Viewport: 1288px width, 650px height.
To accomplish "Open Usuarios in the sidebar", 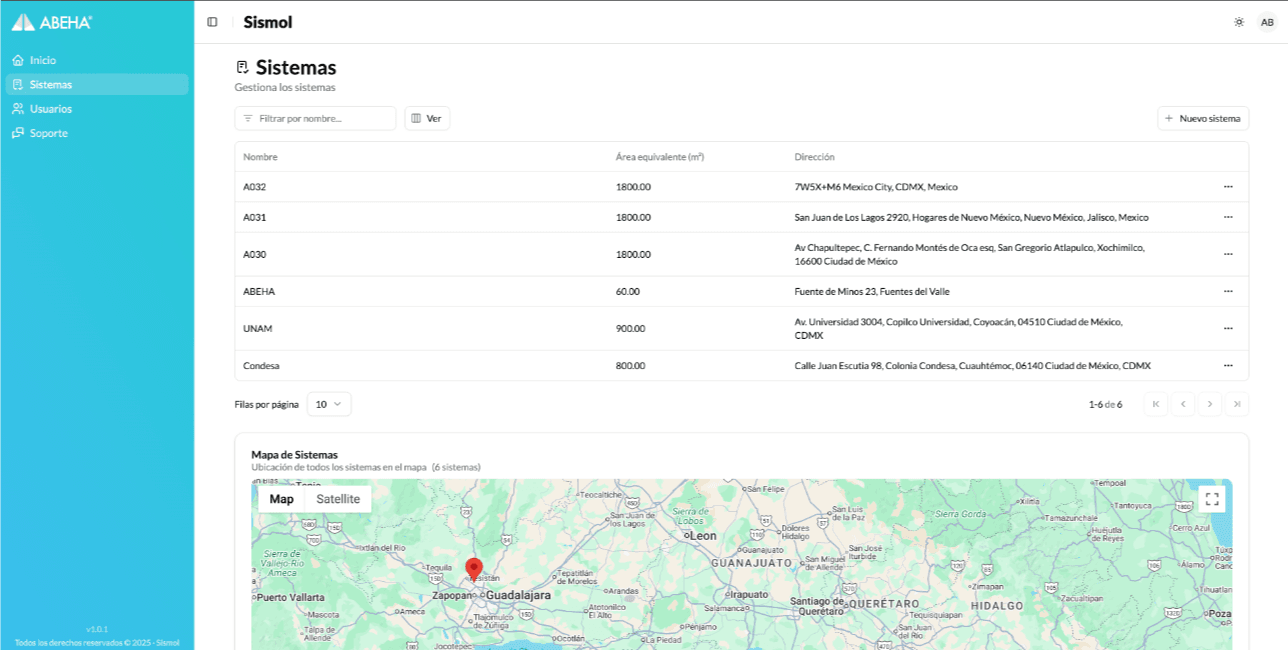I will [x=50, y=109].
